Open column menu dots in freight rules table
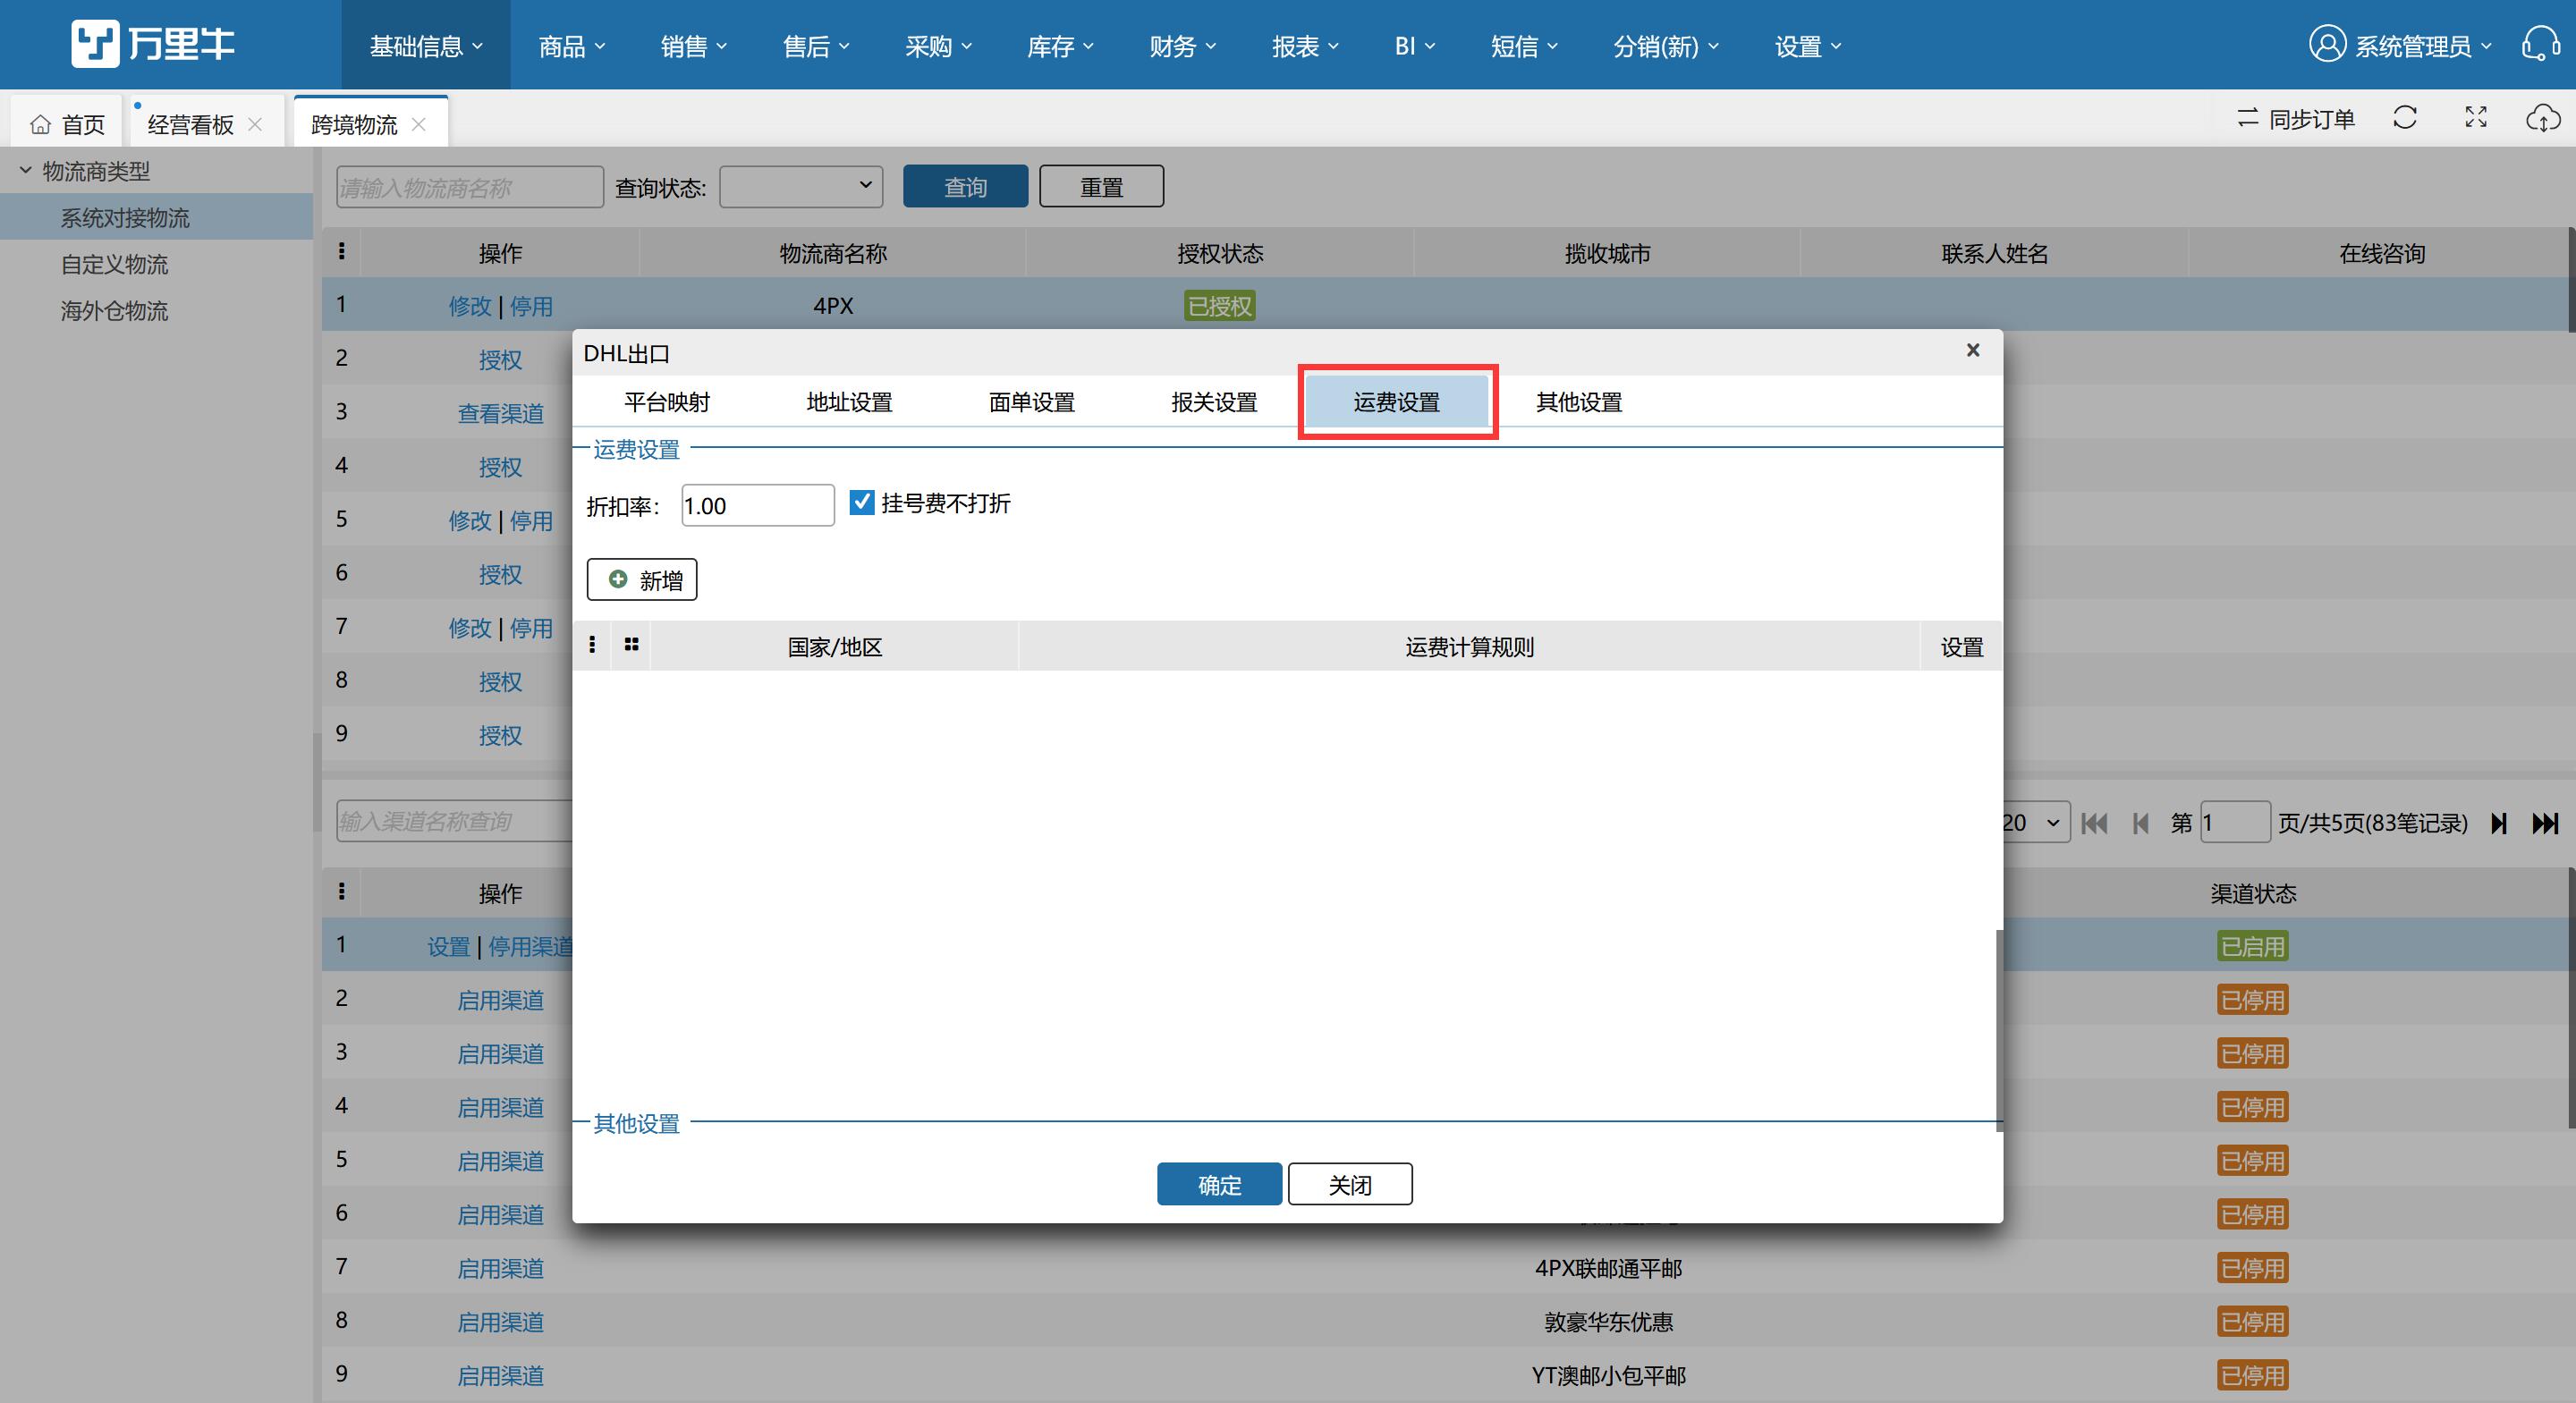2576x1403 pixels. pos(592,645)
